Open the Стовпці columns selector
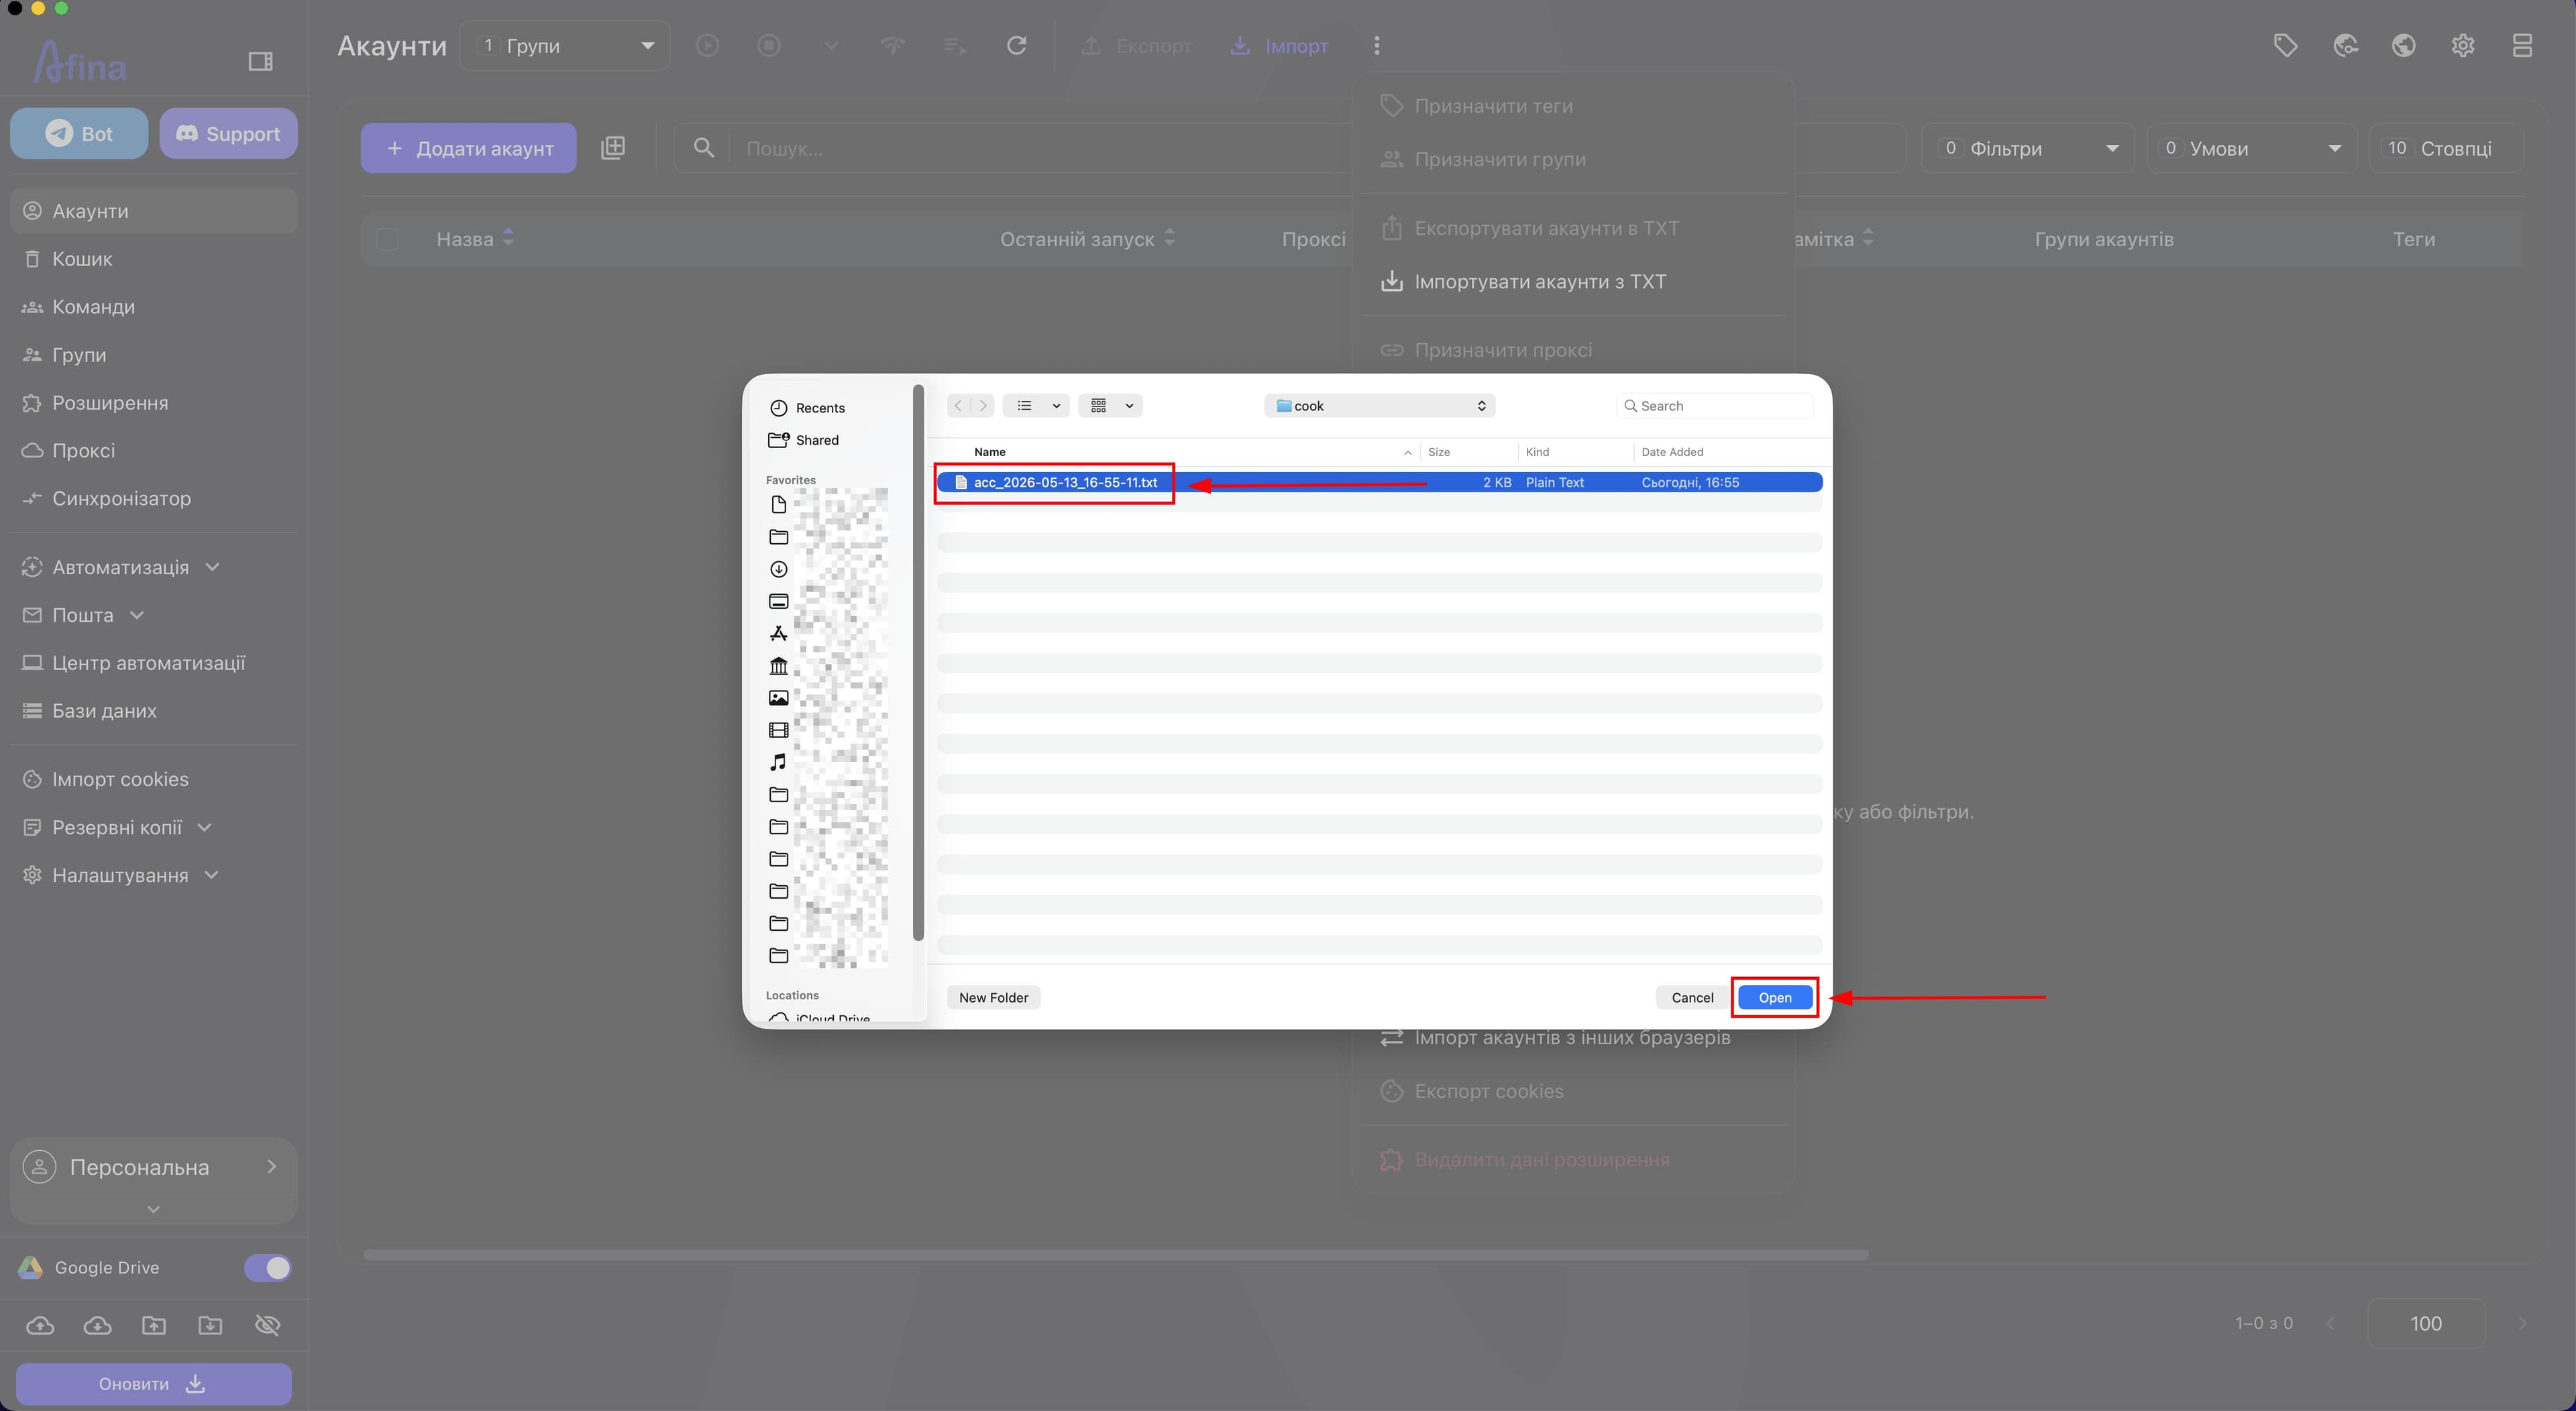The image size is (2576, 1411). point(2445,148)
